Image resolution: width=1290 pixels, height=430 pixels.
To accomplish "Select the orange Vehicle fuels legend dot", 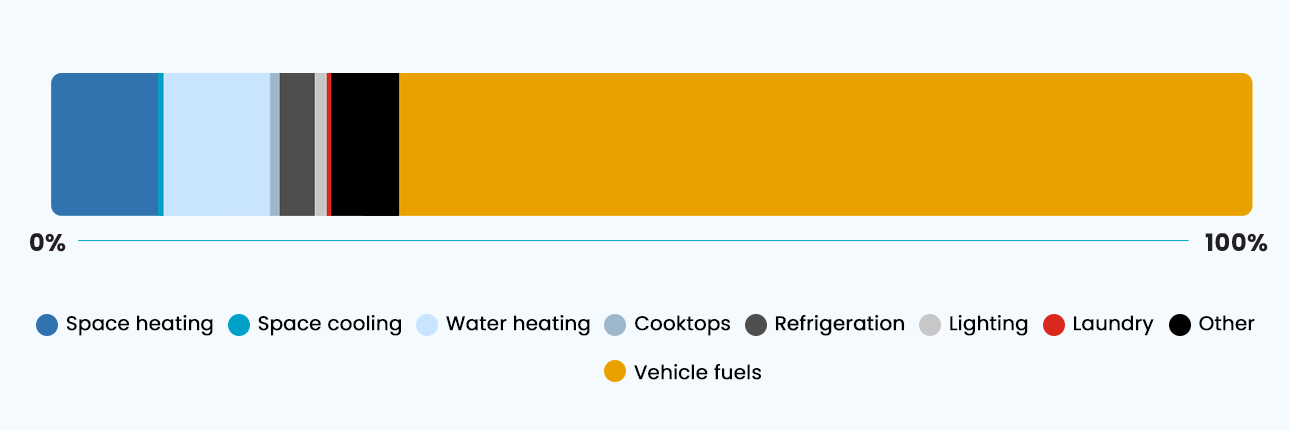I will [x=615, y=372].
